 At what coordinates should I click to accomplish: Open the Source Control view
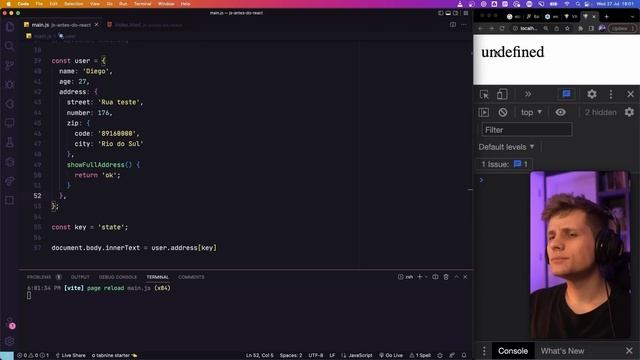(x=10, y=65)
